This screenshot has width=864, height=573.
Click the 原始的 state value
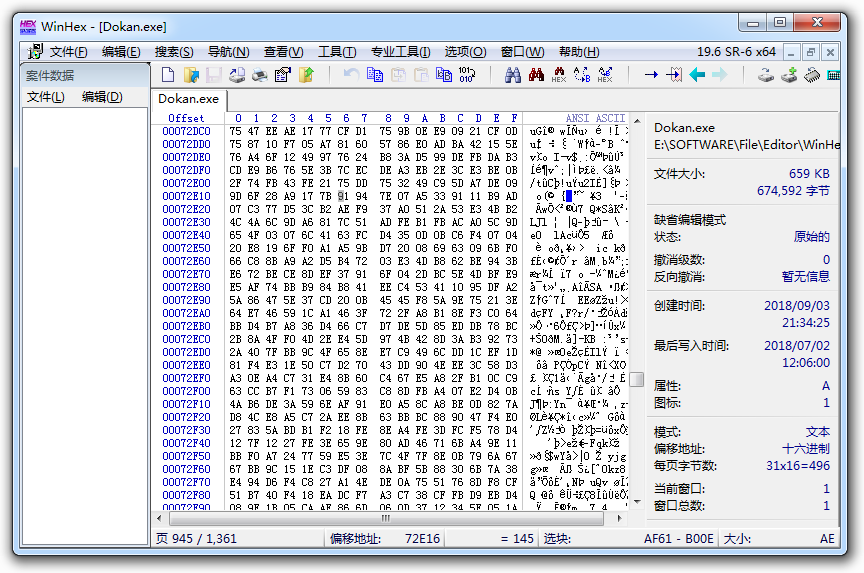[811, 236]
